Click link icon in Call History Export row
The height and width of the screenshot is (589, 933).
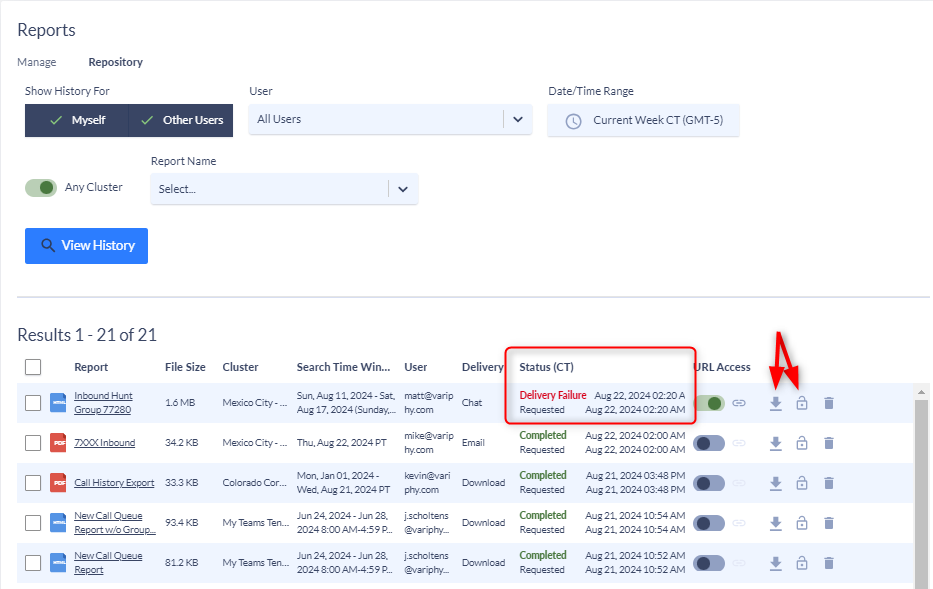[739, 483]
